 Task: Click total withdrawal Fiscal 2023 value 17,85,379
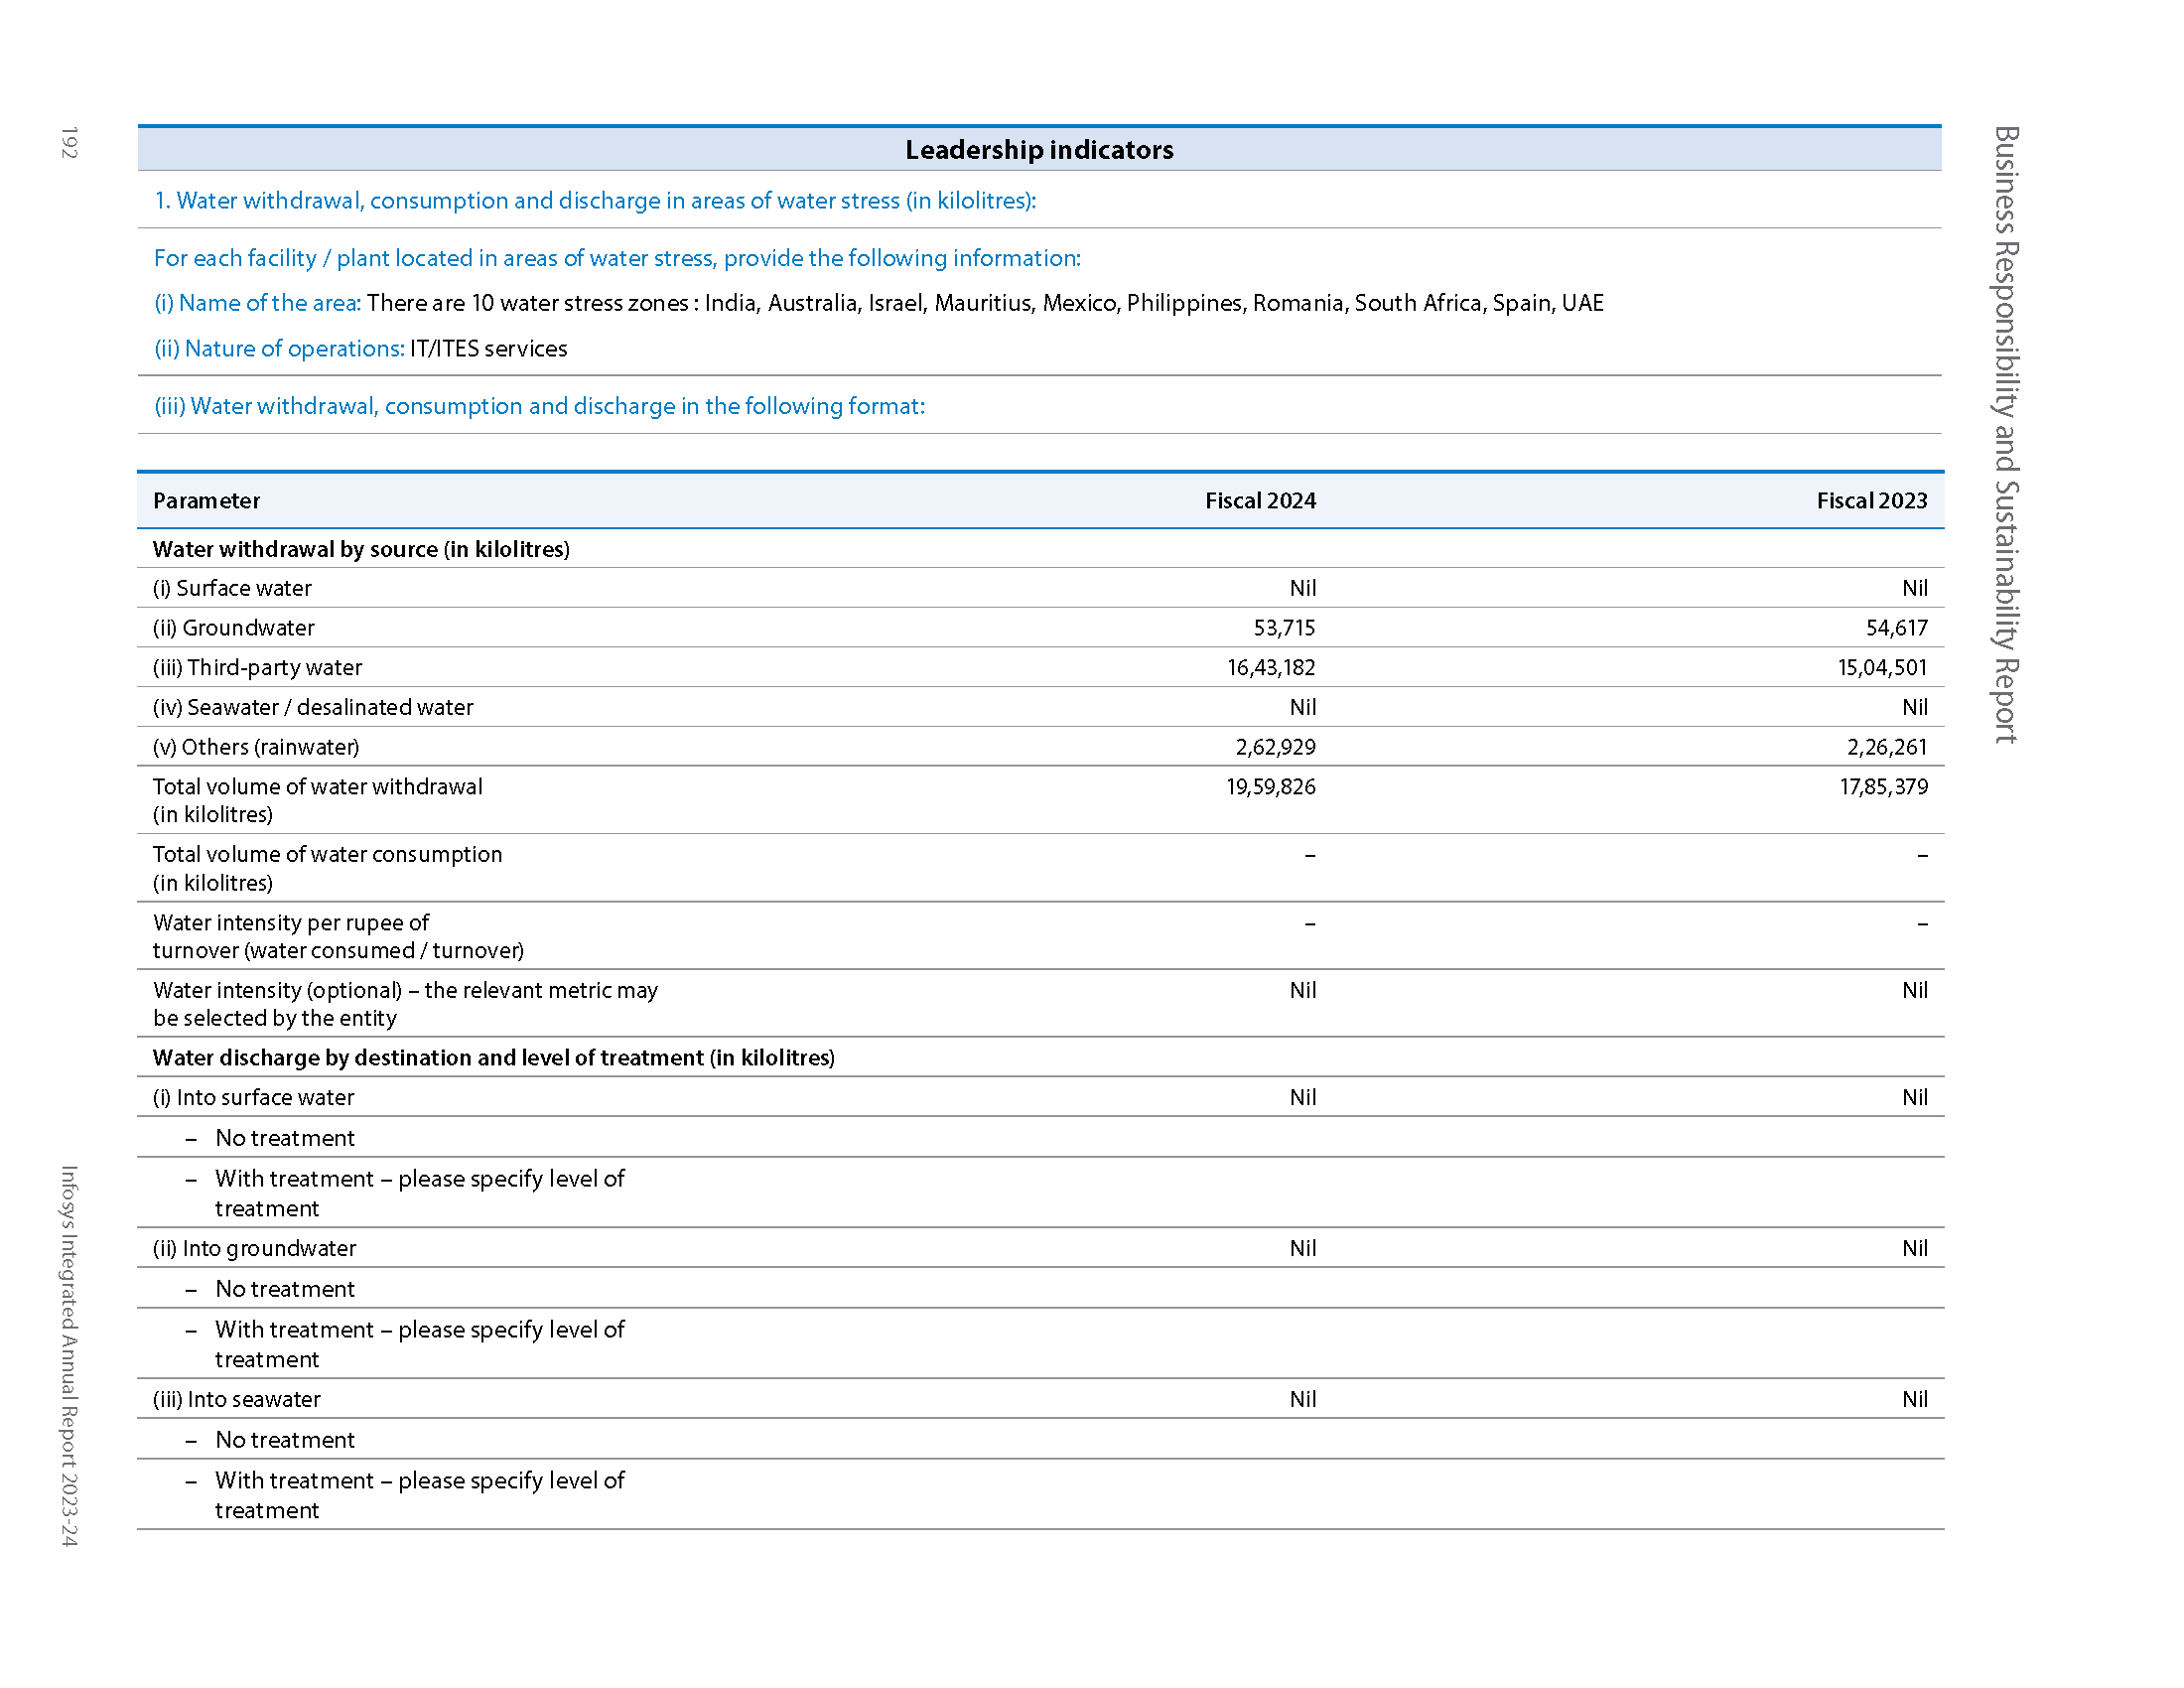pyautogui.click(x=1883, y=787)
